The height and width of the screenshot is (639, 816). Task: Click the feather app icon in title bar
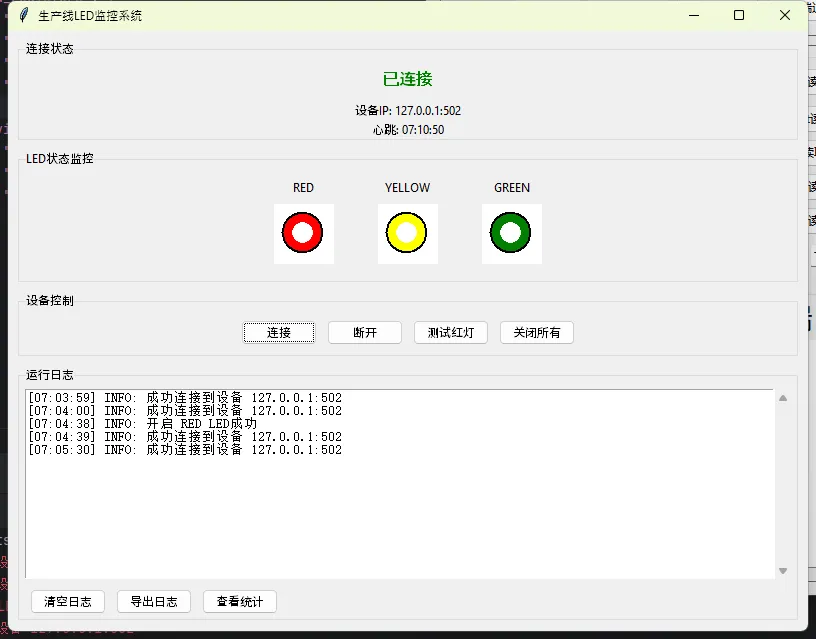point(23,15)
